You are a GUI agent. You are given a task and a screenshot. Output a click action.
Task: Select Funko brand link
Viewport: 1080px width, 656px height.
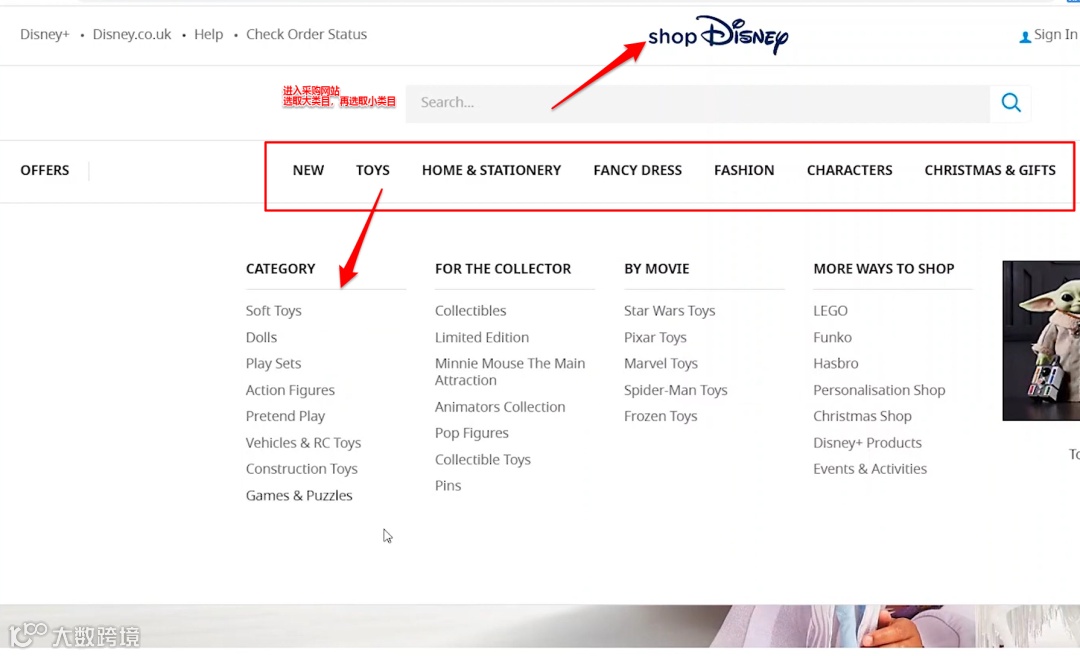[832, 338]
